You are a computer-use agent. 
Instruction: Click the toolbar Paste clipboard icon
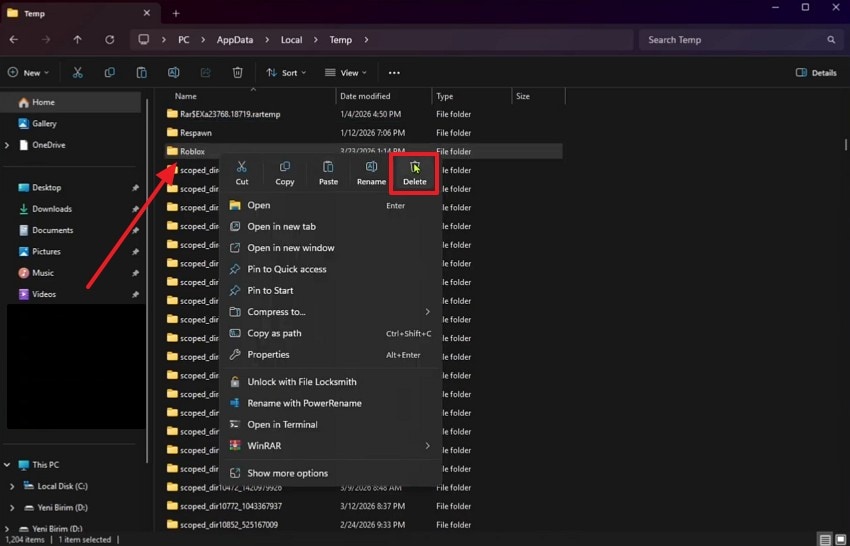pyautogui.click(x=141, y=73)
